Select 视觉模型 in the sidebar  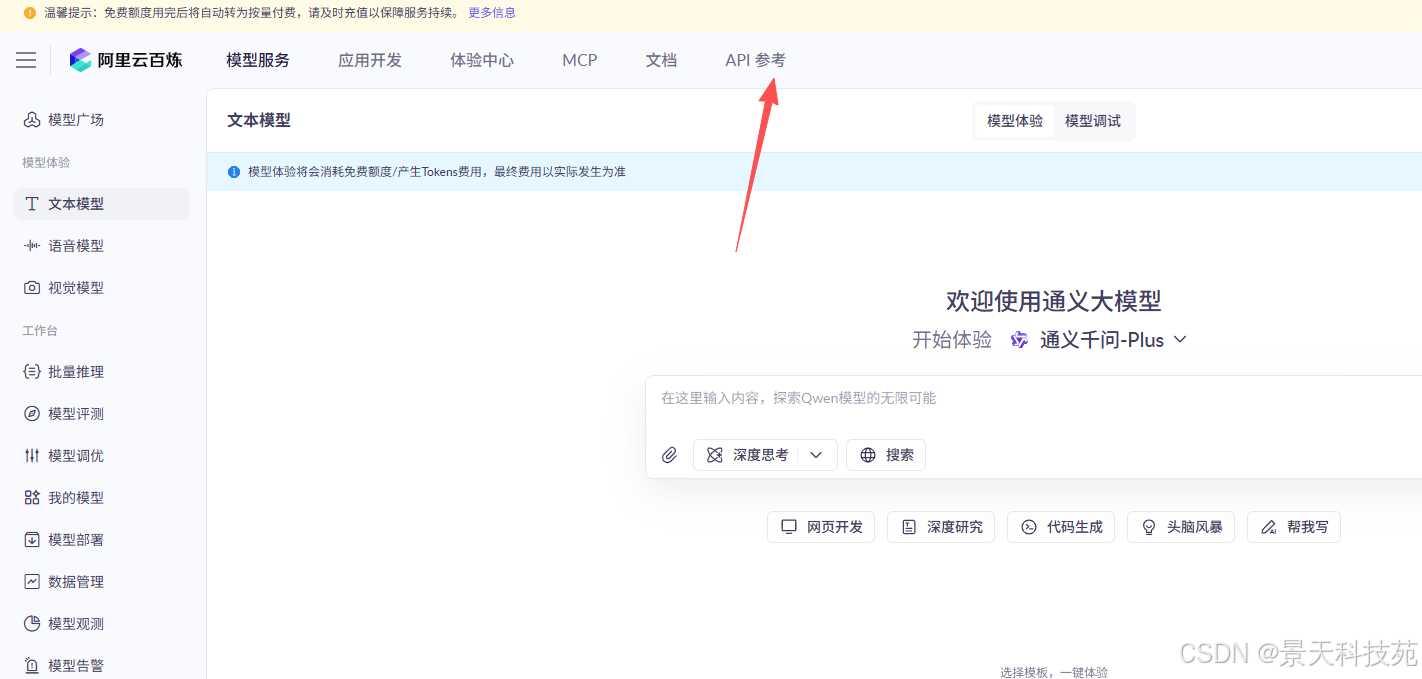click(102, 288)
